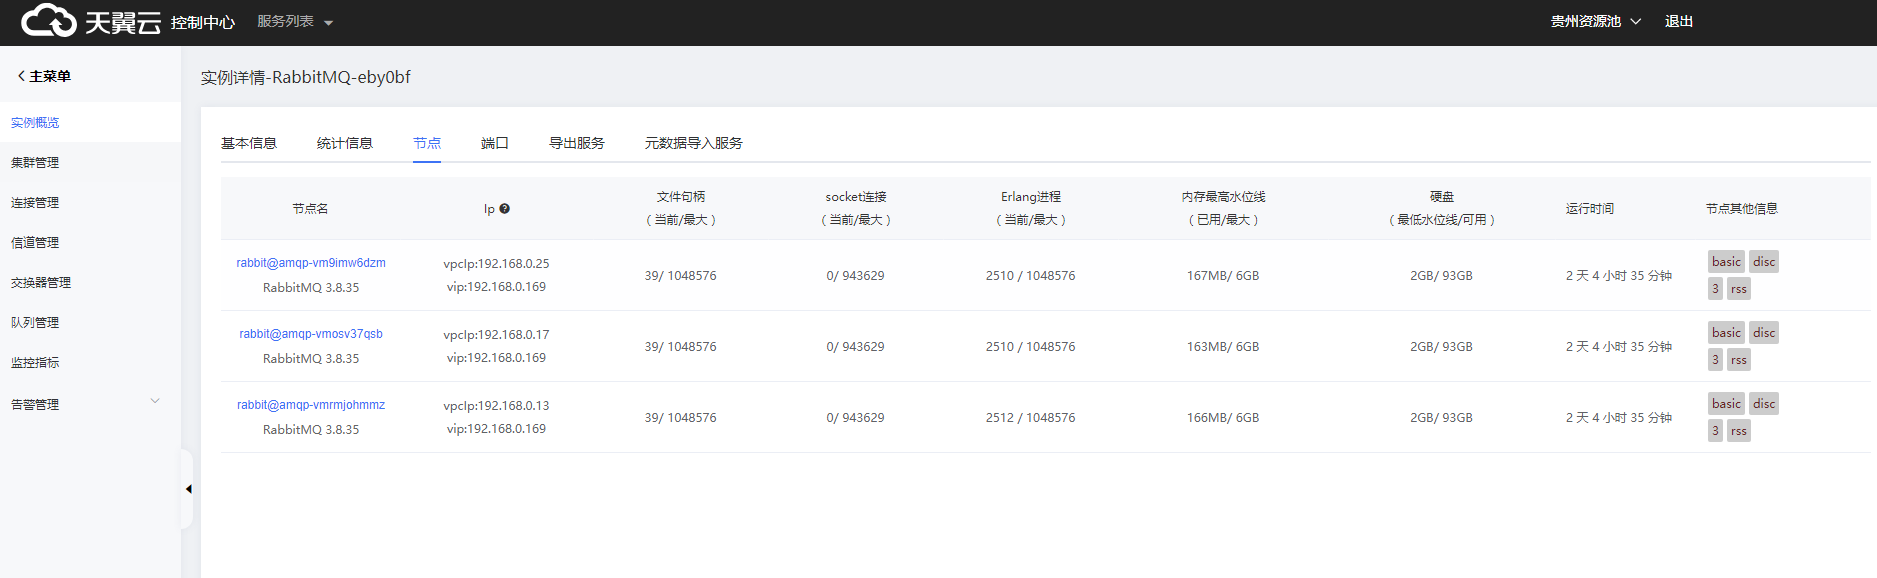
Task: Switch to the 基本信息 tab
Action: [249, 143]
